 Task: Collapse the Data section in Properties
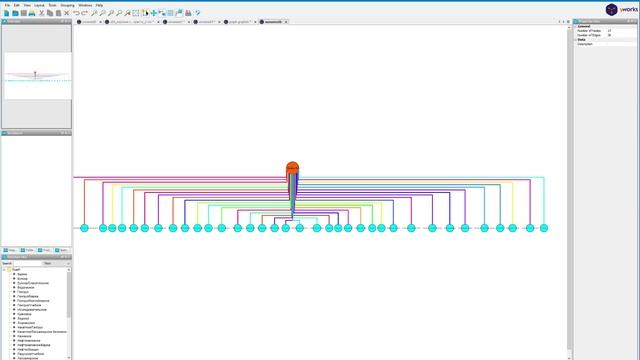[576, 40]
